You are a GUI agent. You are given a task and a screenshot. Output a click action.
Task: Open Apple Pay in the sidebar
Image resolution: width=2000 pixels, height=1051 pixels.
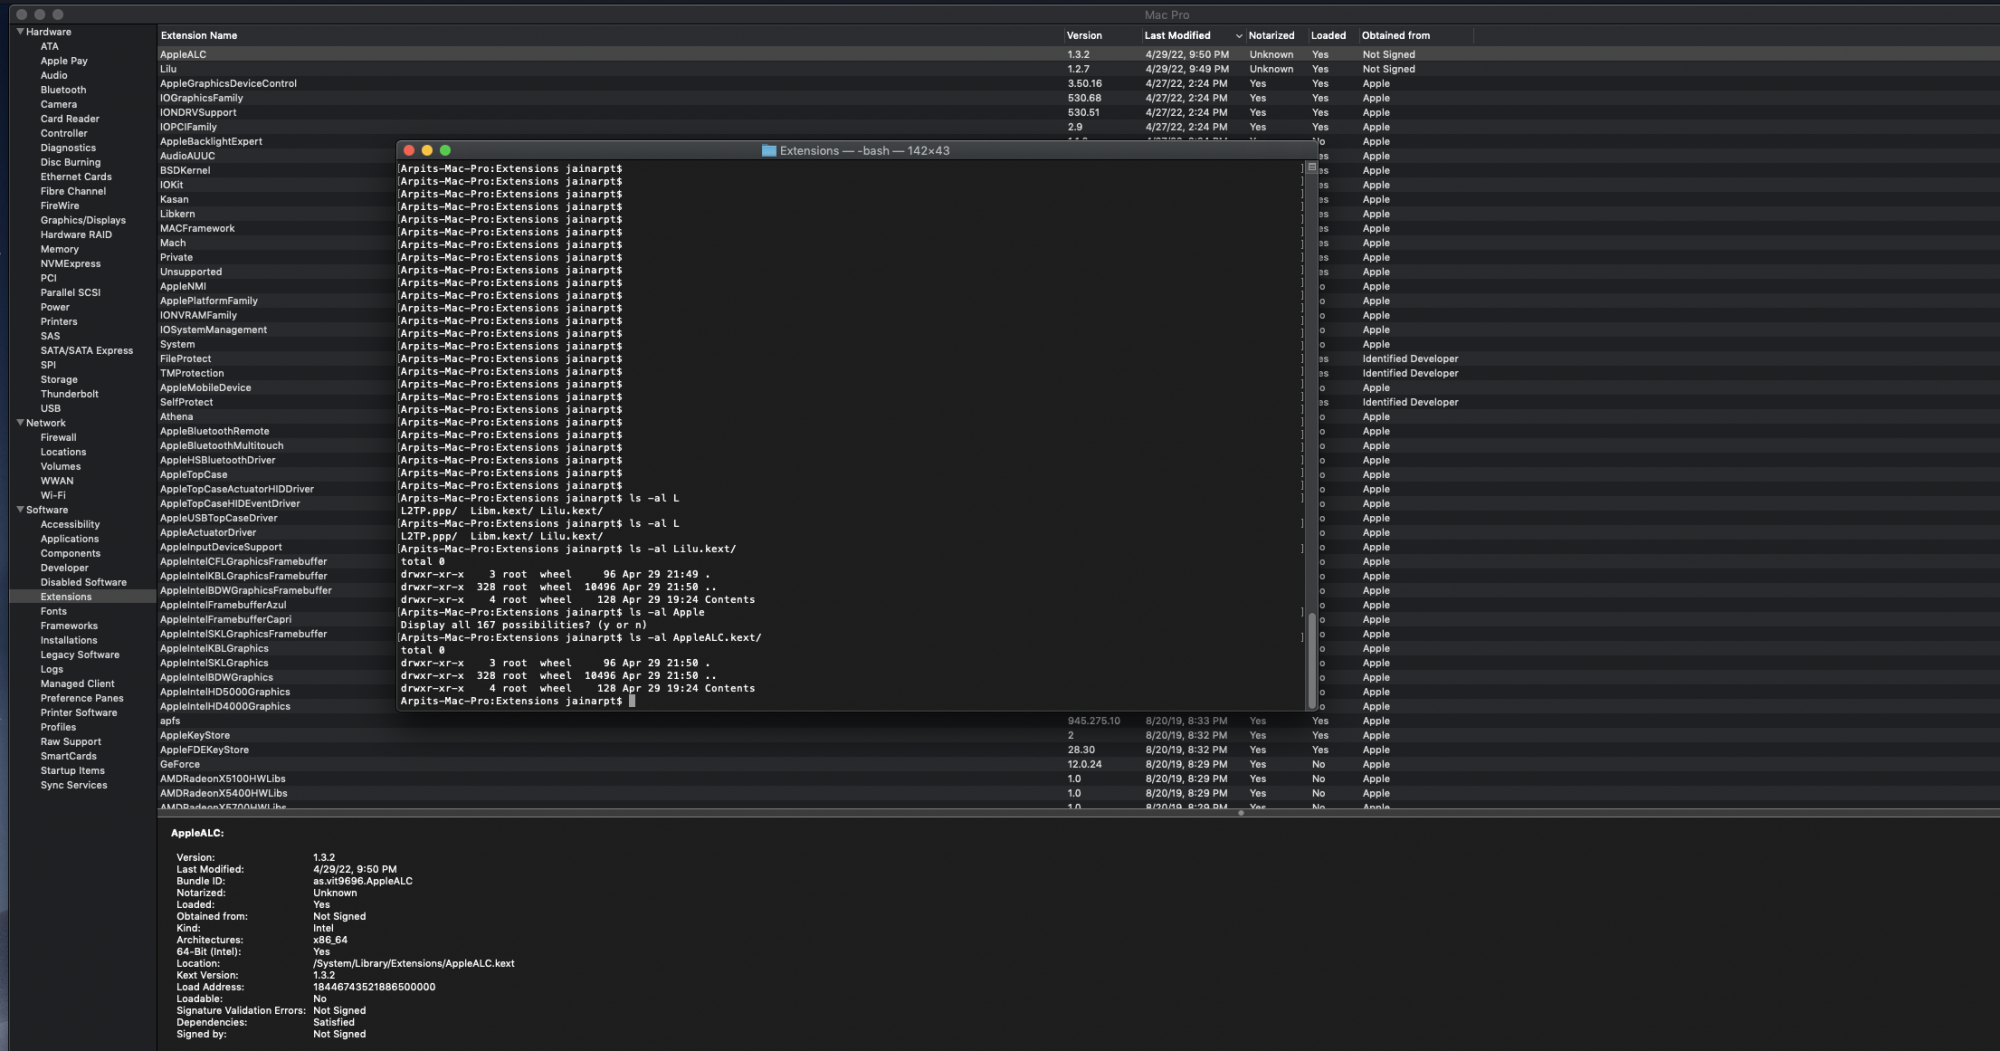pyautogui.click(x=64, y=61)
